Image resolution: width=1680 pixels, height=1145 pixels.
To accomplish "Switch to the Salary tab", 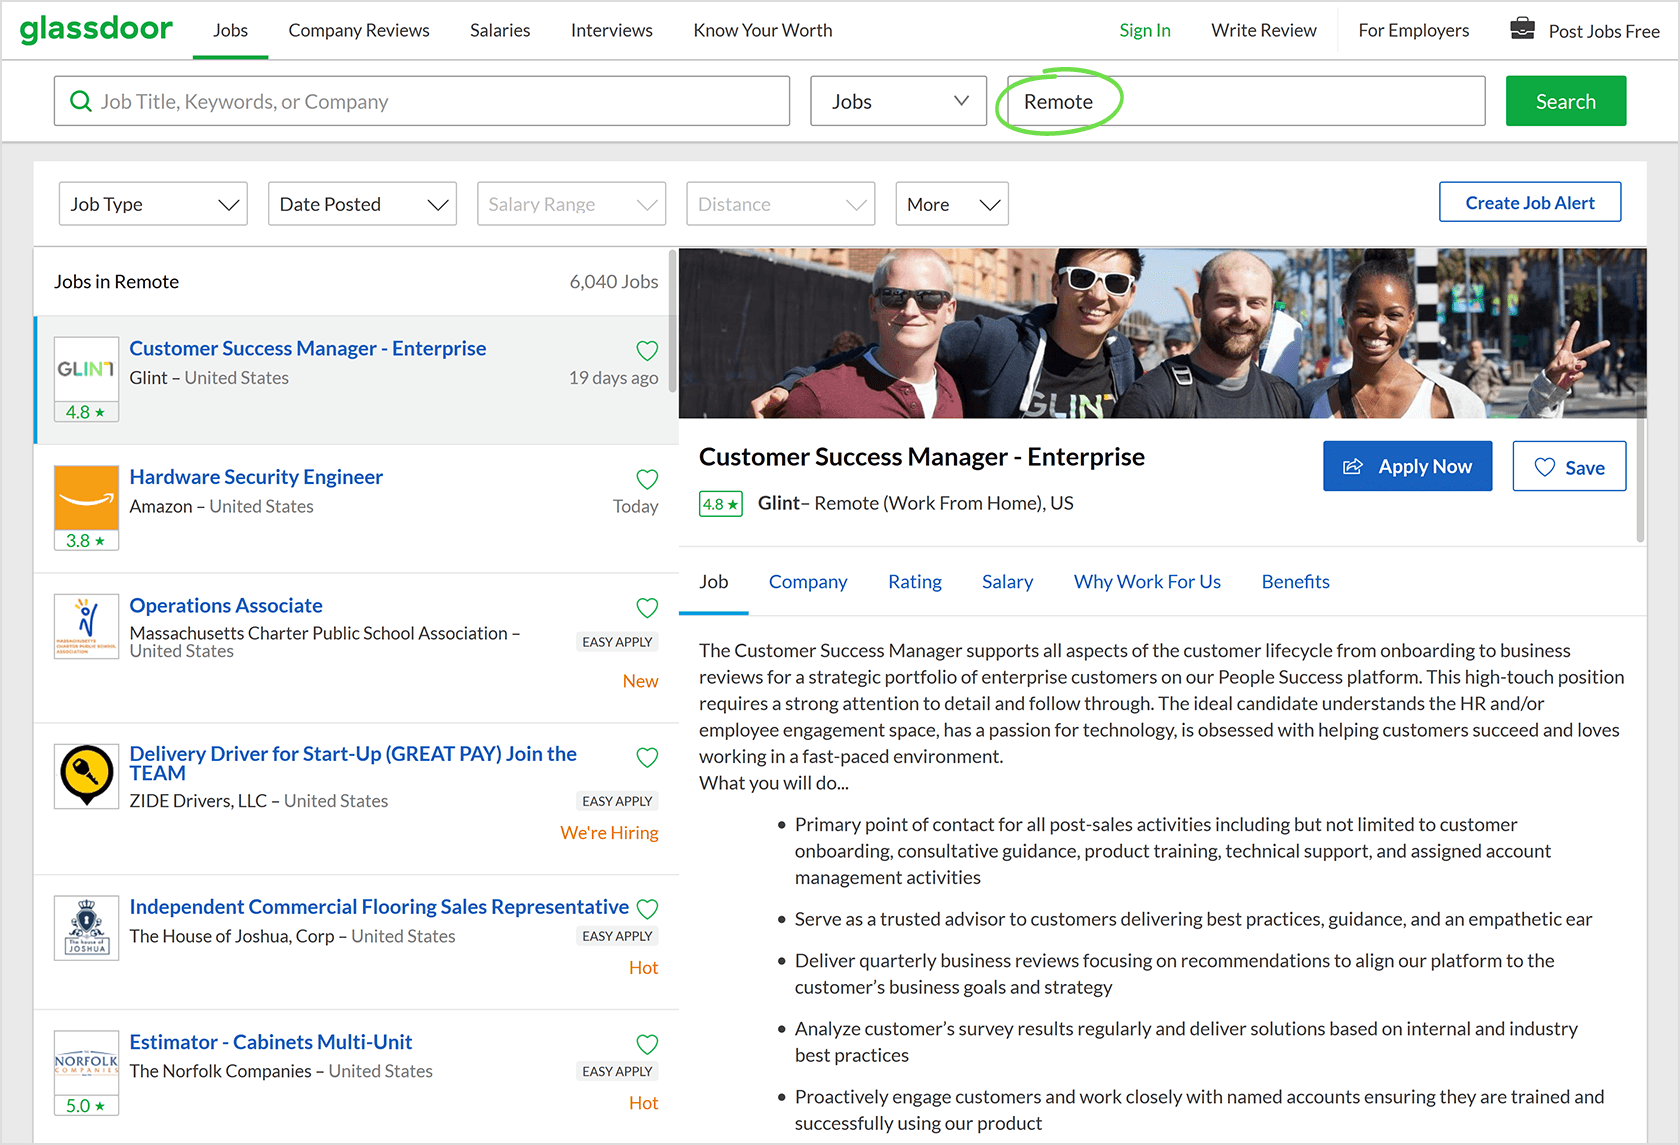I will pyautogui.click(x=1007, y=582).
